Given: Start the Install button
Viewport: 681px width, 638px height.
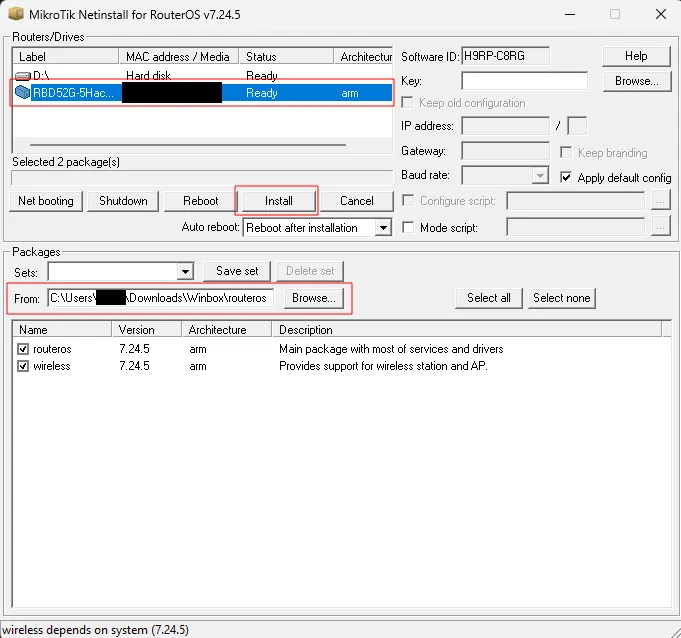Looking at the screenshot, I should (278, 201).
